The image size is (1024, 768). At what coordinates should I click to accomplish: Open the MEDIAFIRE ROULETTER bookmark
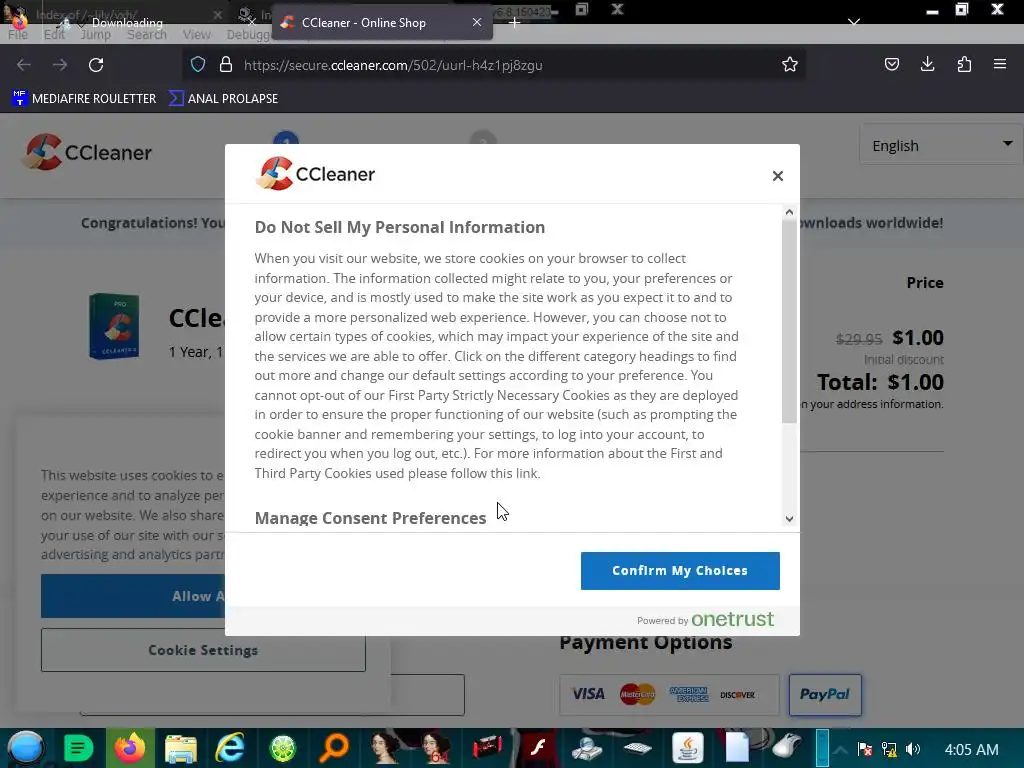84,99
